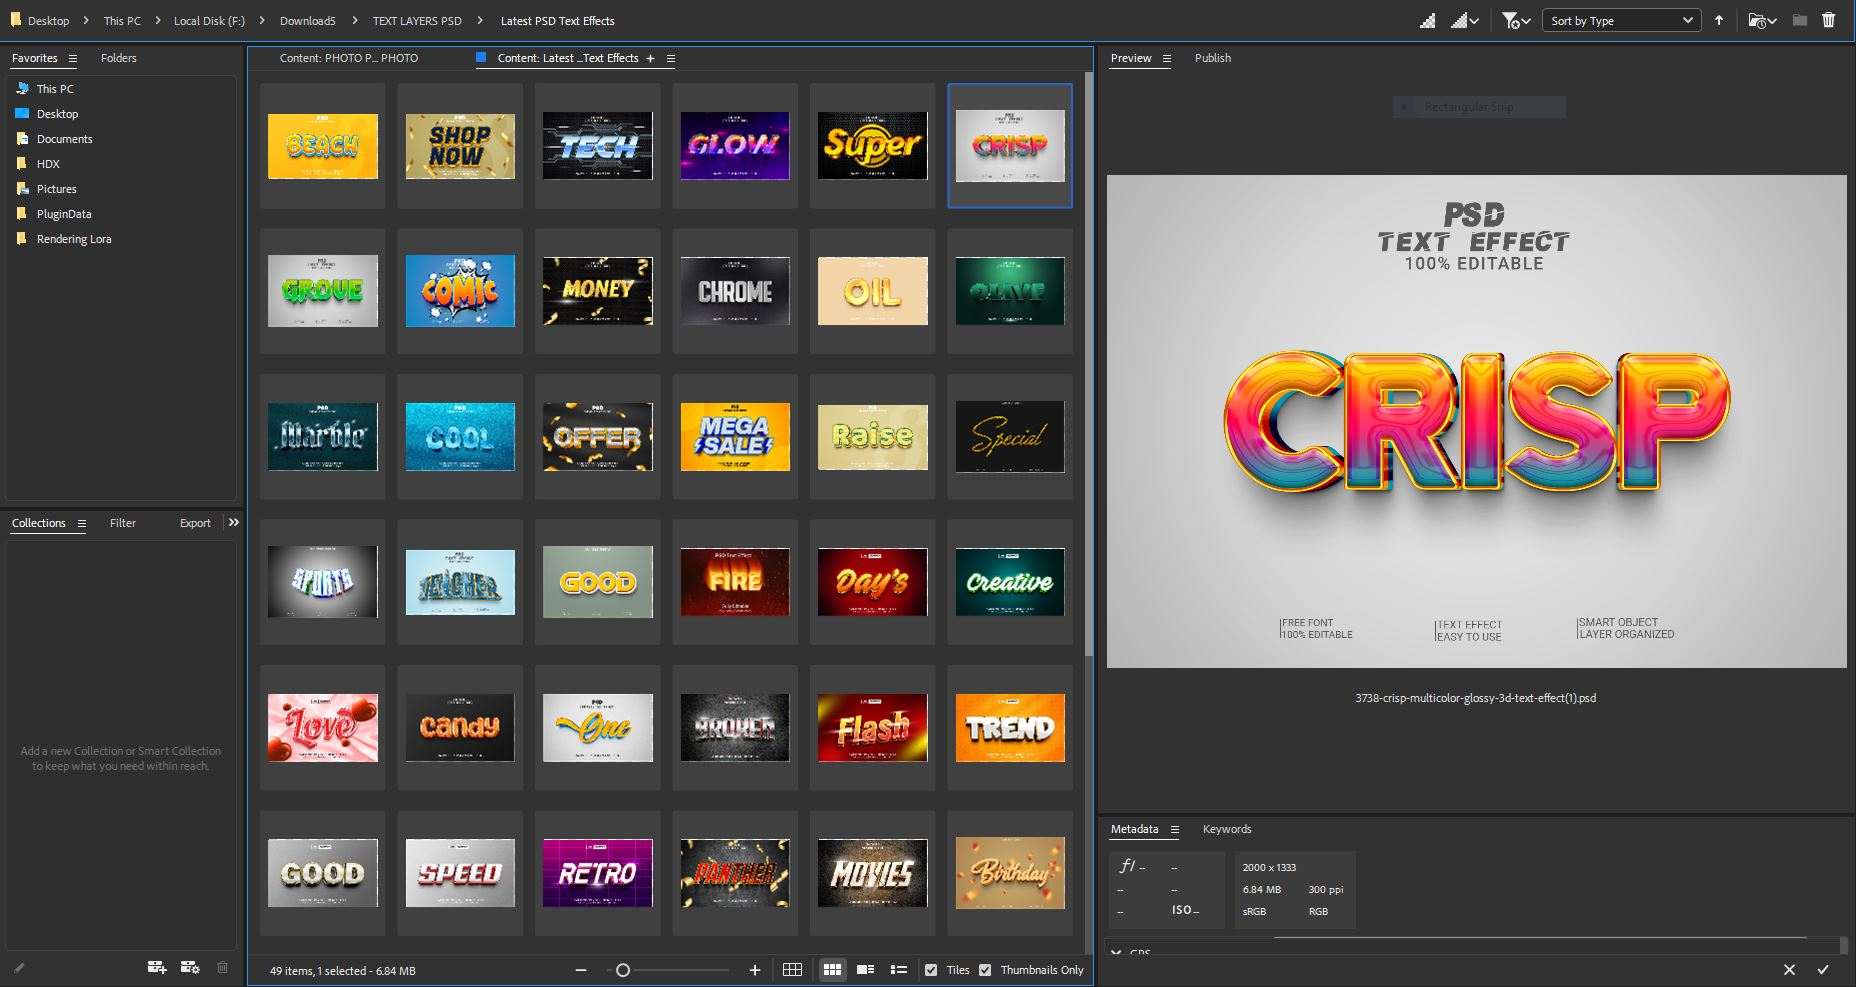Image resolution: width=1856 pixels, height=987 pixels.
Task: Open the recent folders dropdown
Action: tap(1762, 20)
